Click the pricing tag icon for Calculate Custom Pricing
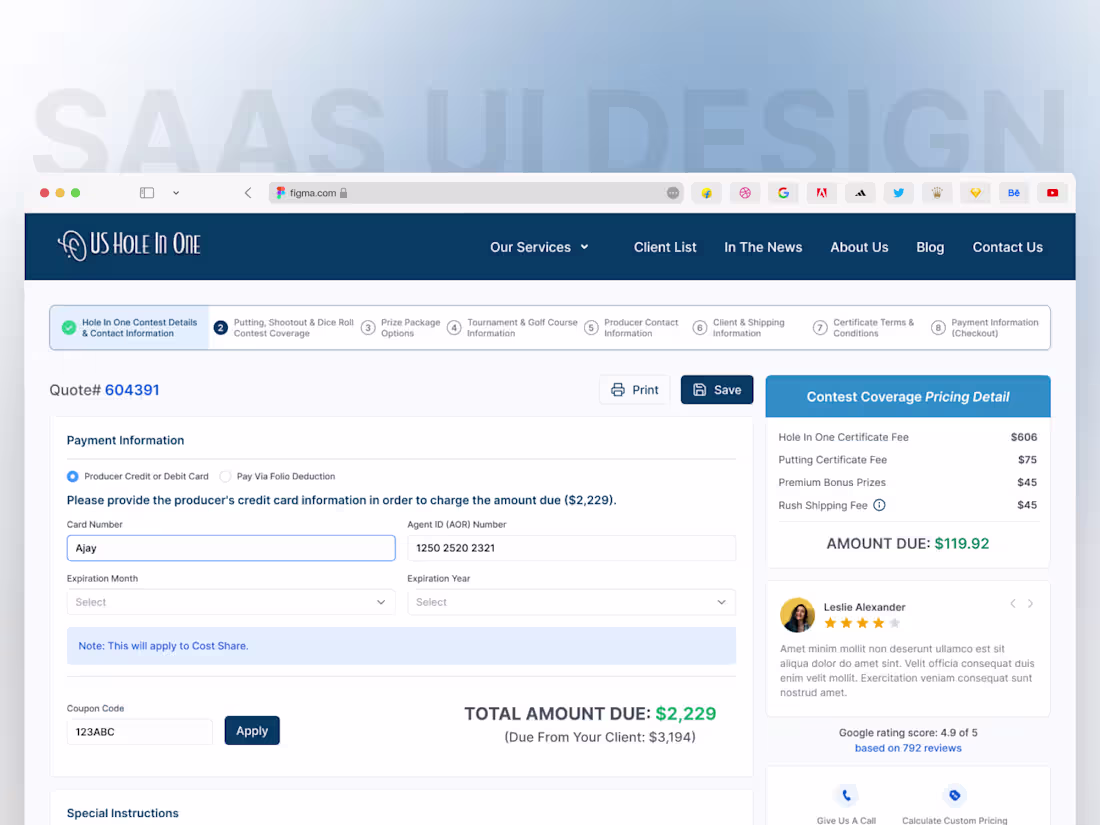 [x=954, y=793]
